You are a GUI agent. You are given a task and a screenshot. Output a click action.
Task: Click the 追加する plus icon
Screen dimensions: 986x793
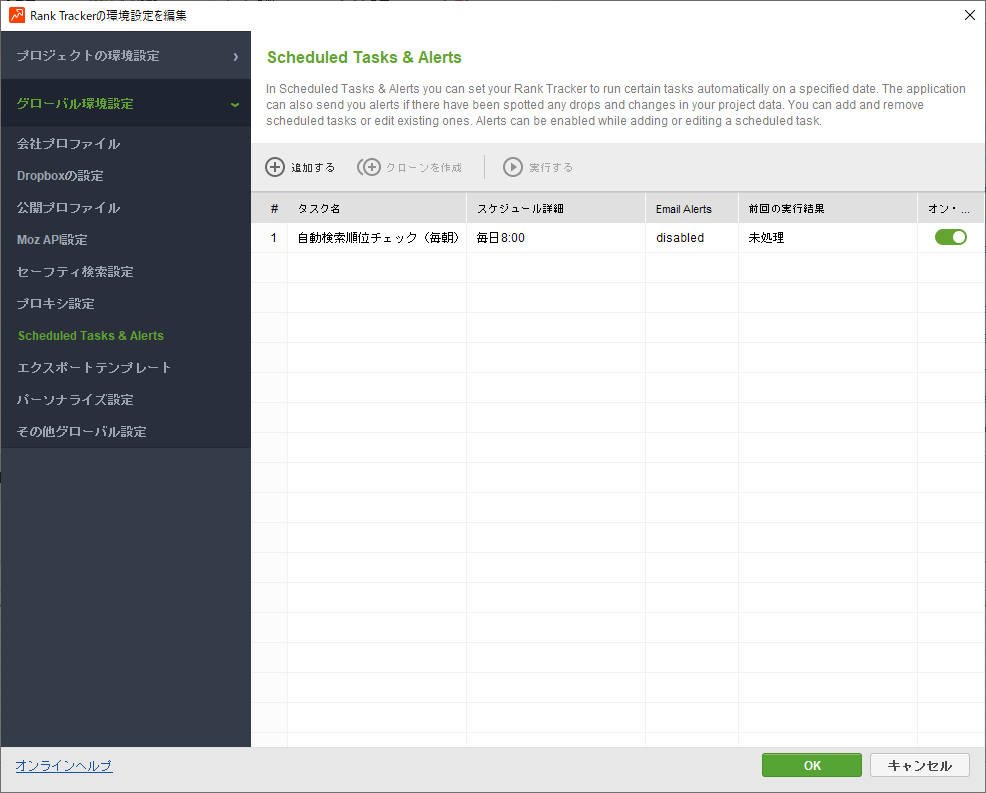coord(275,167)
